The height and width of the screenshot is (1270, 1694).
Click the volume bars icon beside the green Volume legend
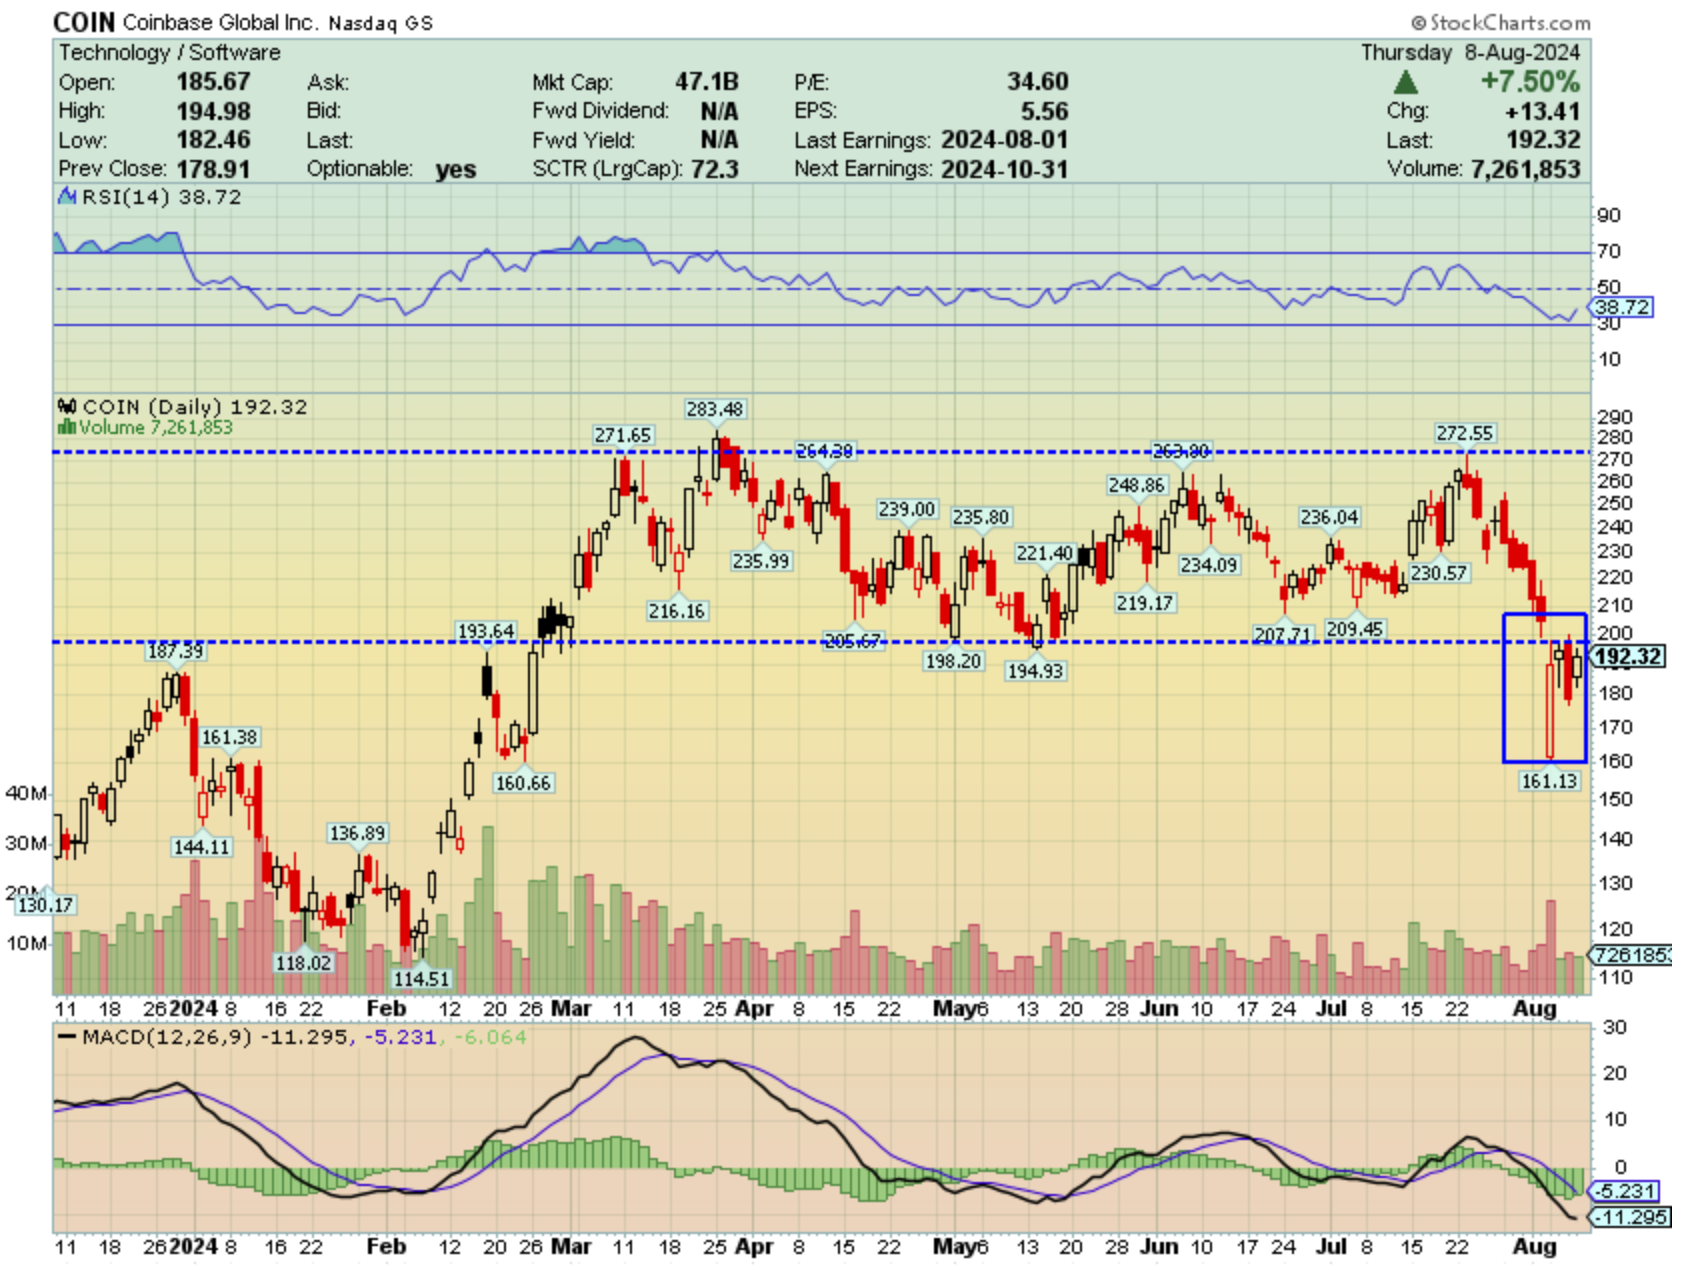[x=67, y=427]
